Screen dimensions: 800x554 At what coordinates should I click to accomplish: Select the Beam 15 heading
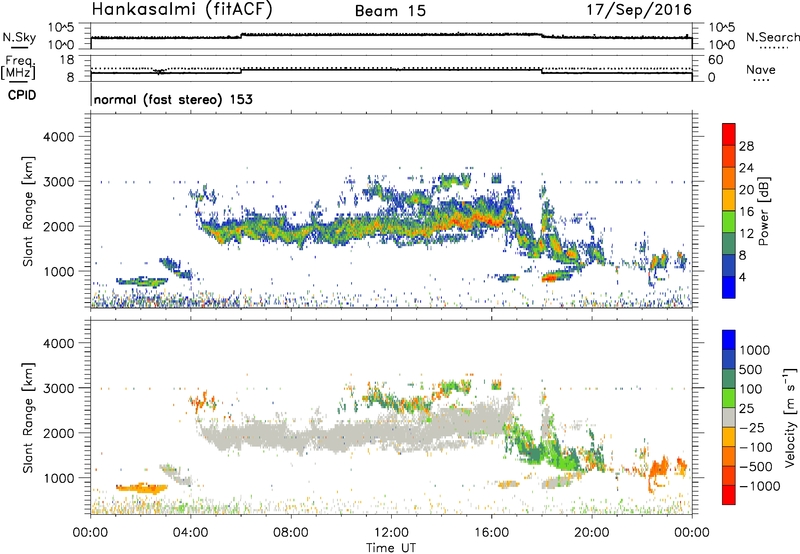[390, 11]
